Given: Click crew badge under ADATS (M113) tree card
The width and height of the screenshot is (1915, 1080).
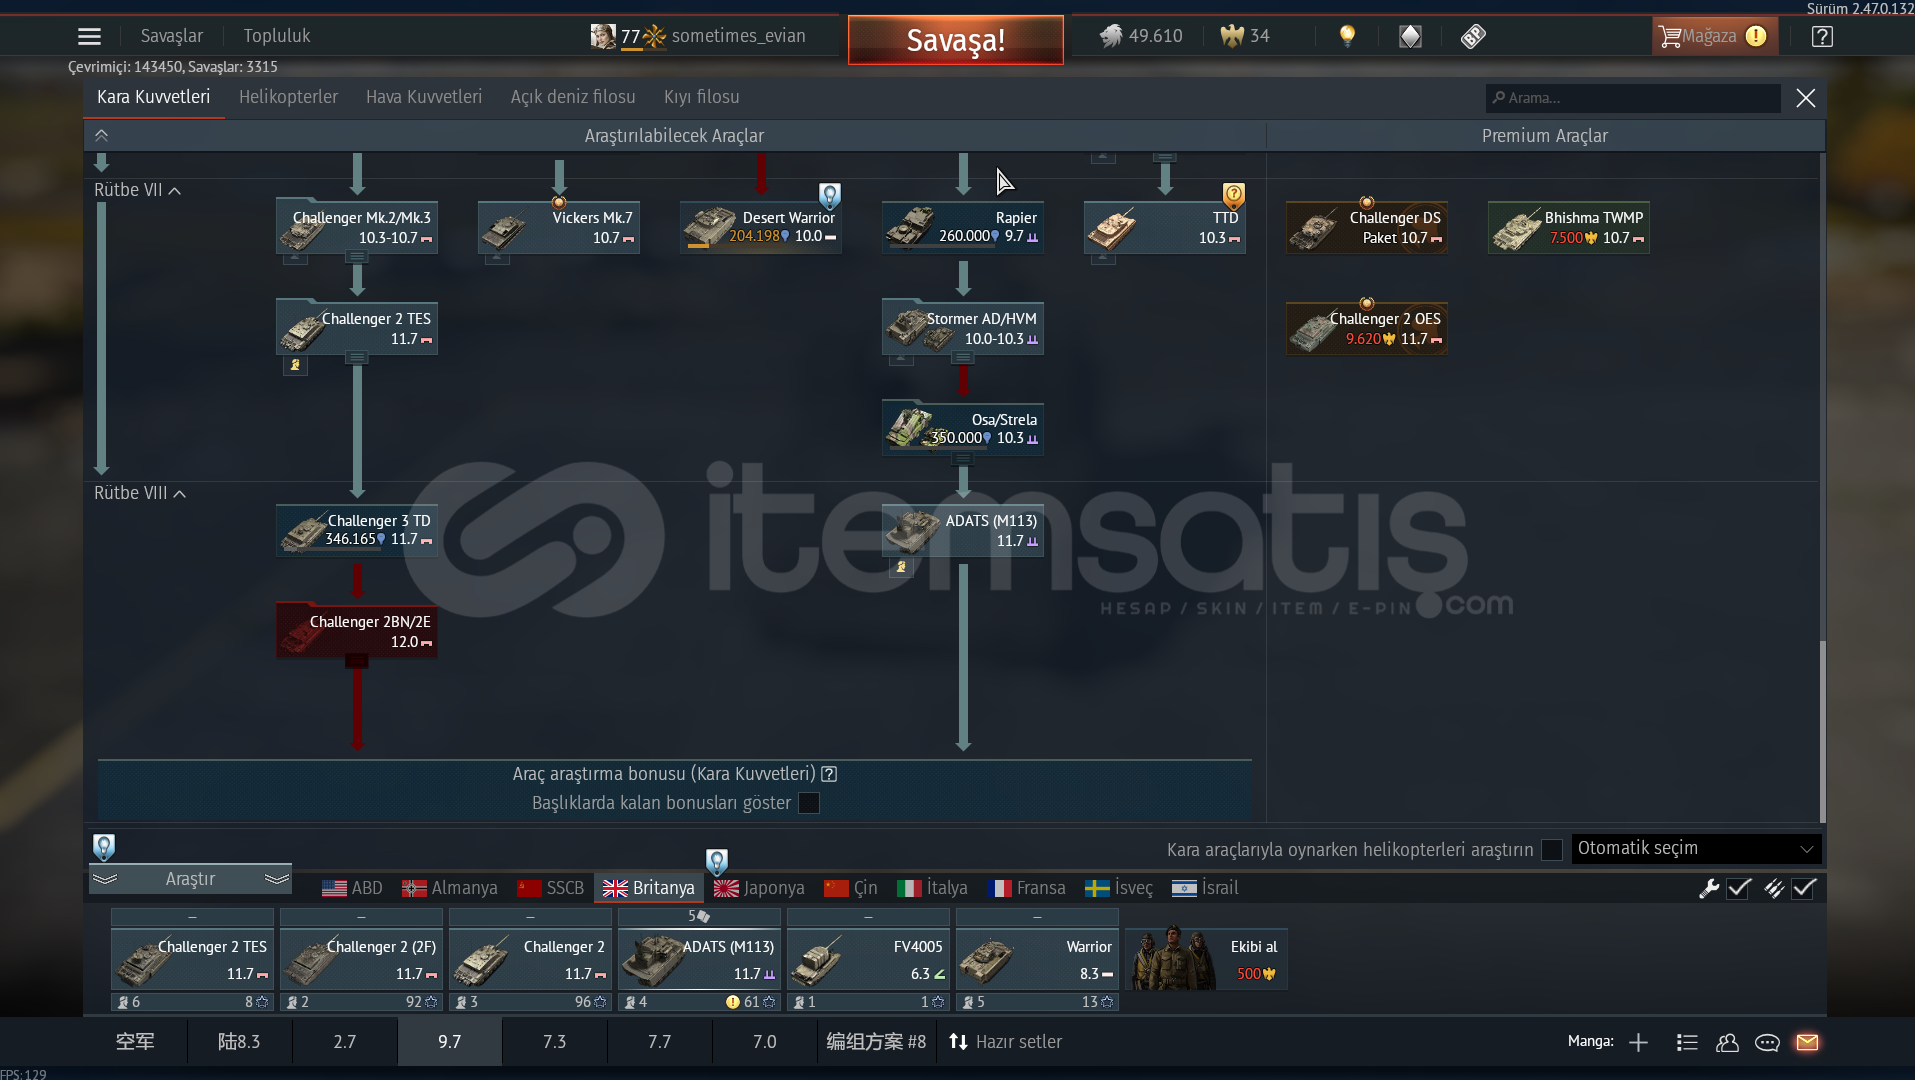Looking at the screenshot, I should click(x=901, y=567).
